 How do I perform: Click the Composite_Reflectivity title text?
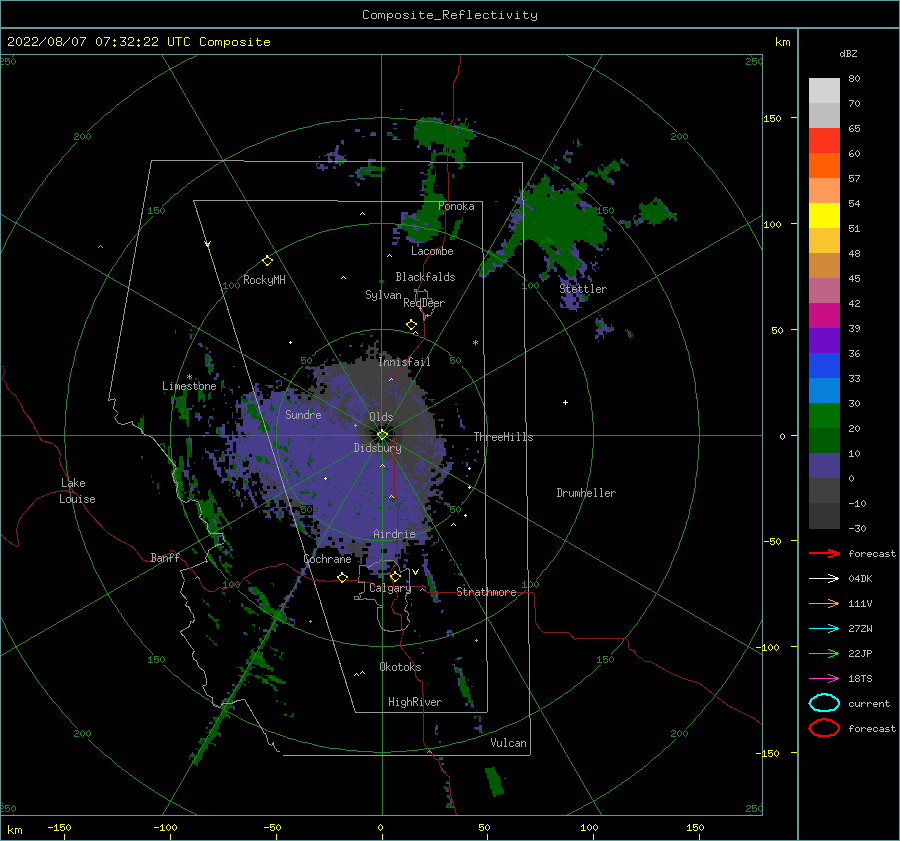point(450,15)
